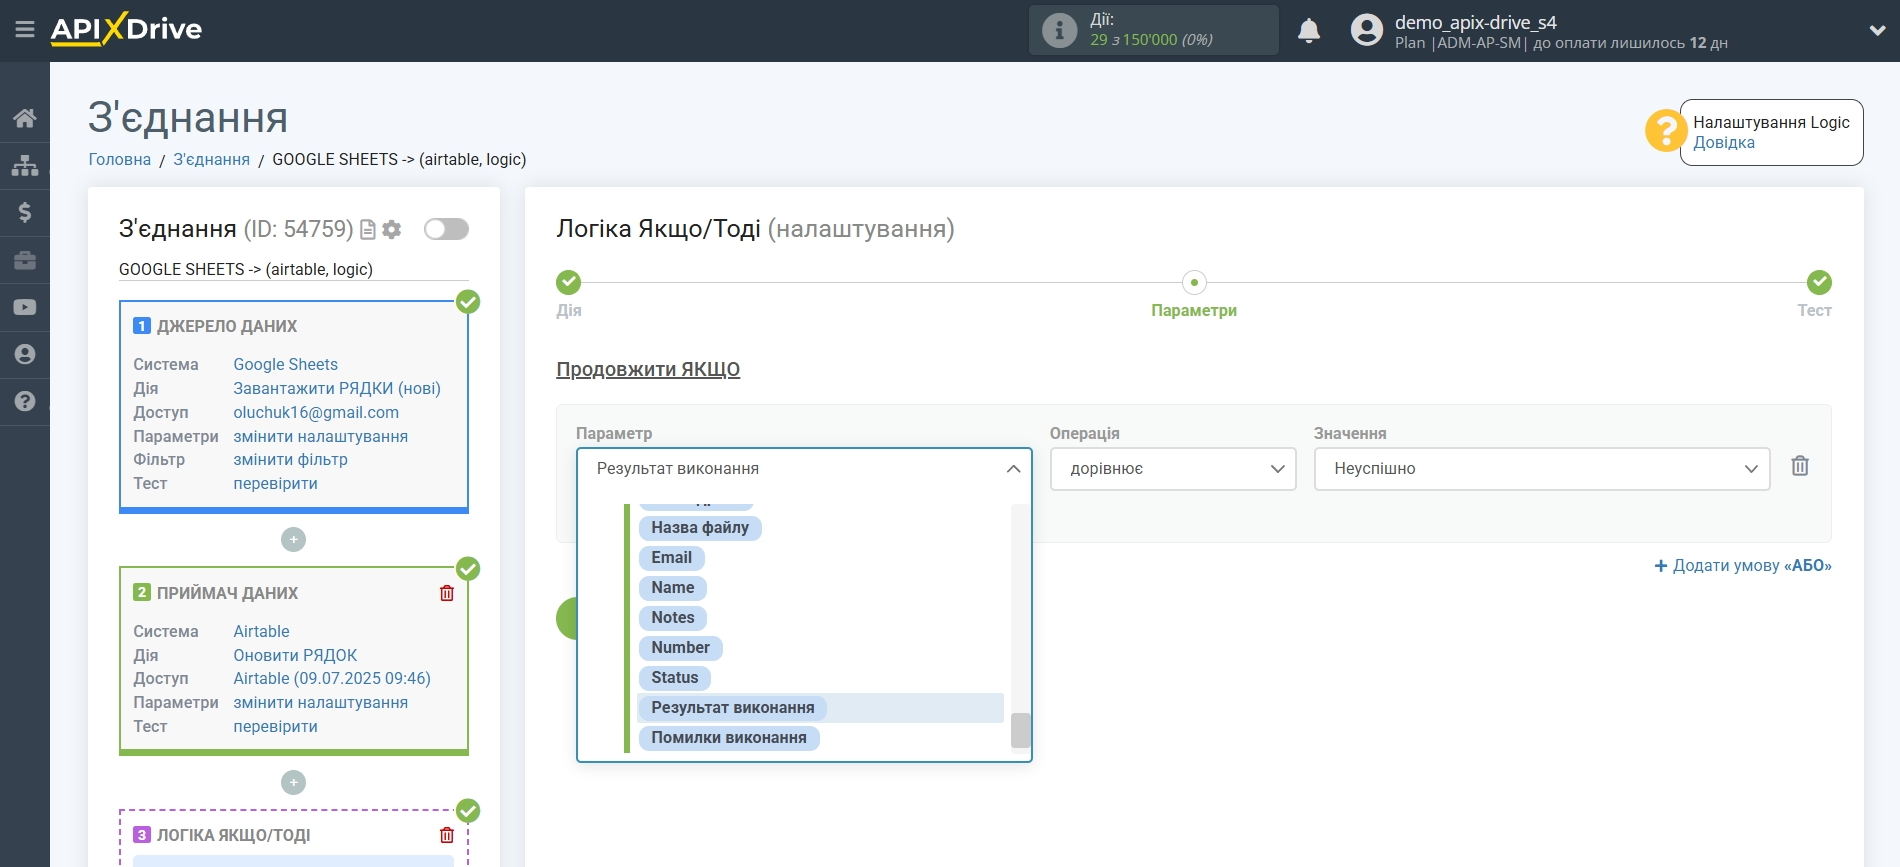Open help question icon in sidebar

(x=25, y=401)
